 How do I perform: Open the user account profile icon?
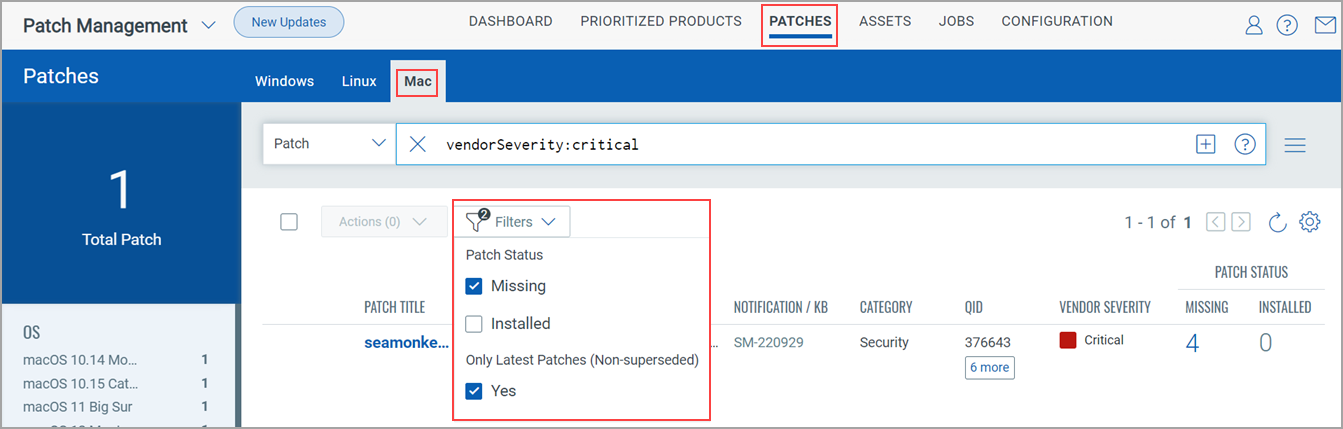coord(1254,26)
